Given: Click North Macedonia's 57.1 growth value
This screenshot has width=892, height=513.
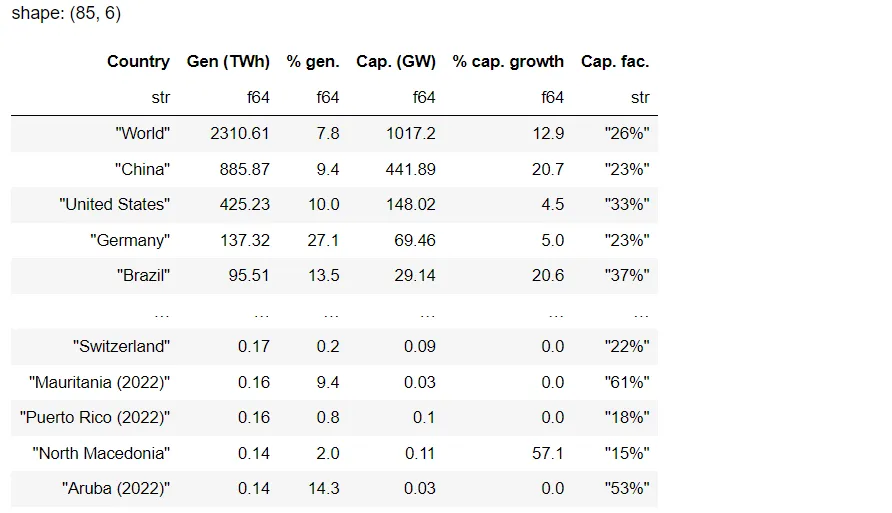Looking at the screenshot, I should click(x=547, y=454).
